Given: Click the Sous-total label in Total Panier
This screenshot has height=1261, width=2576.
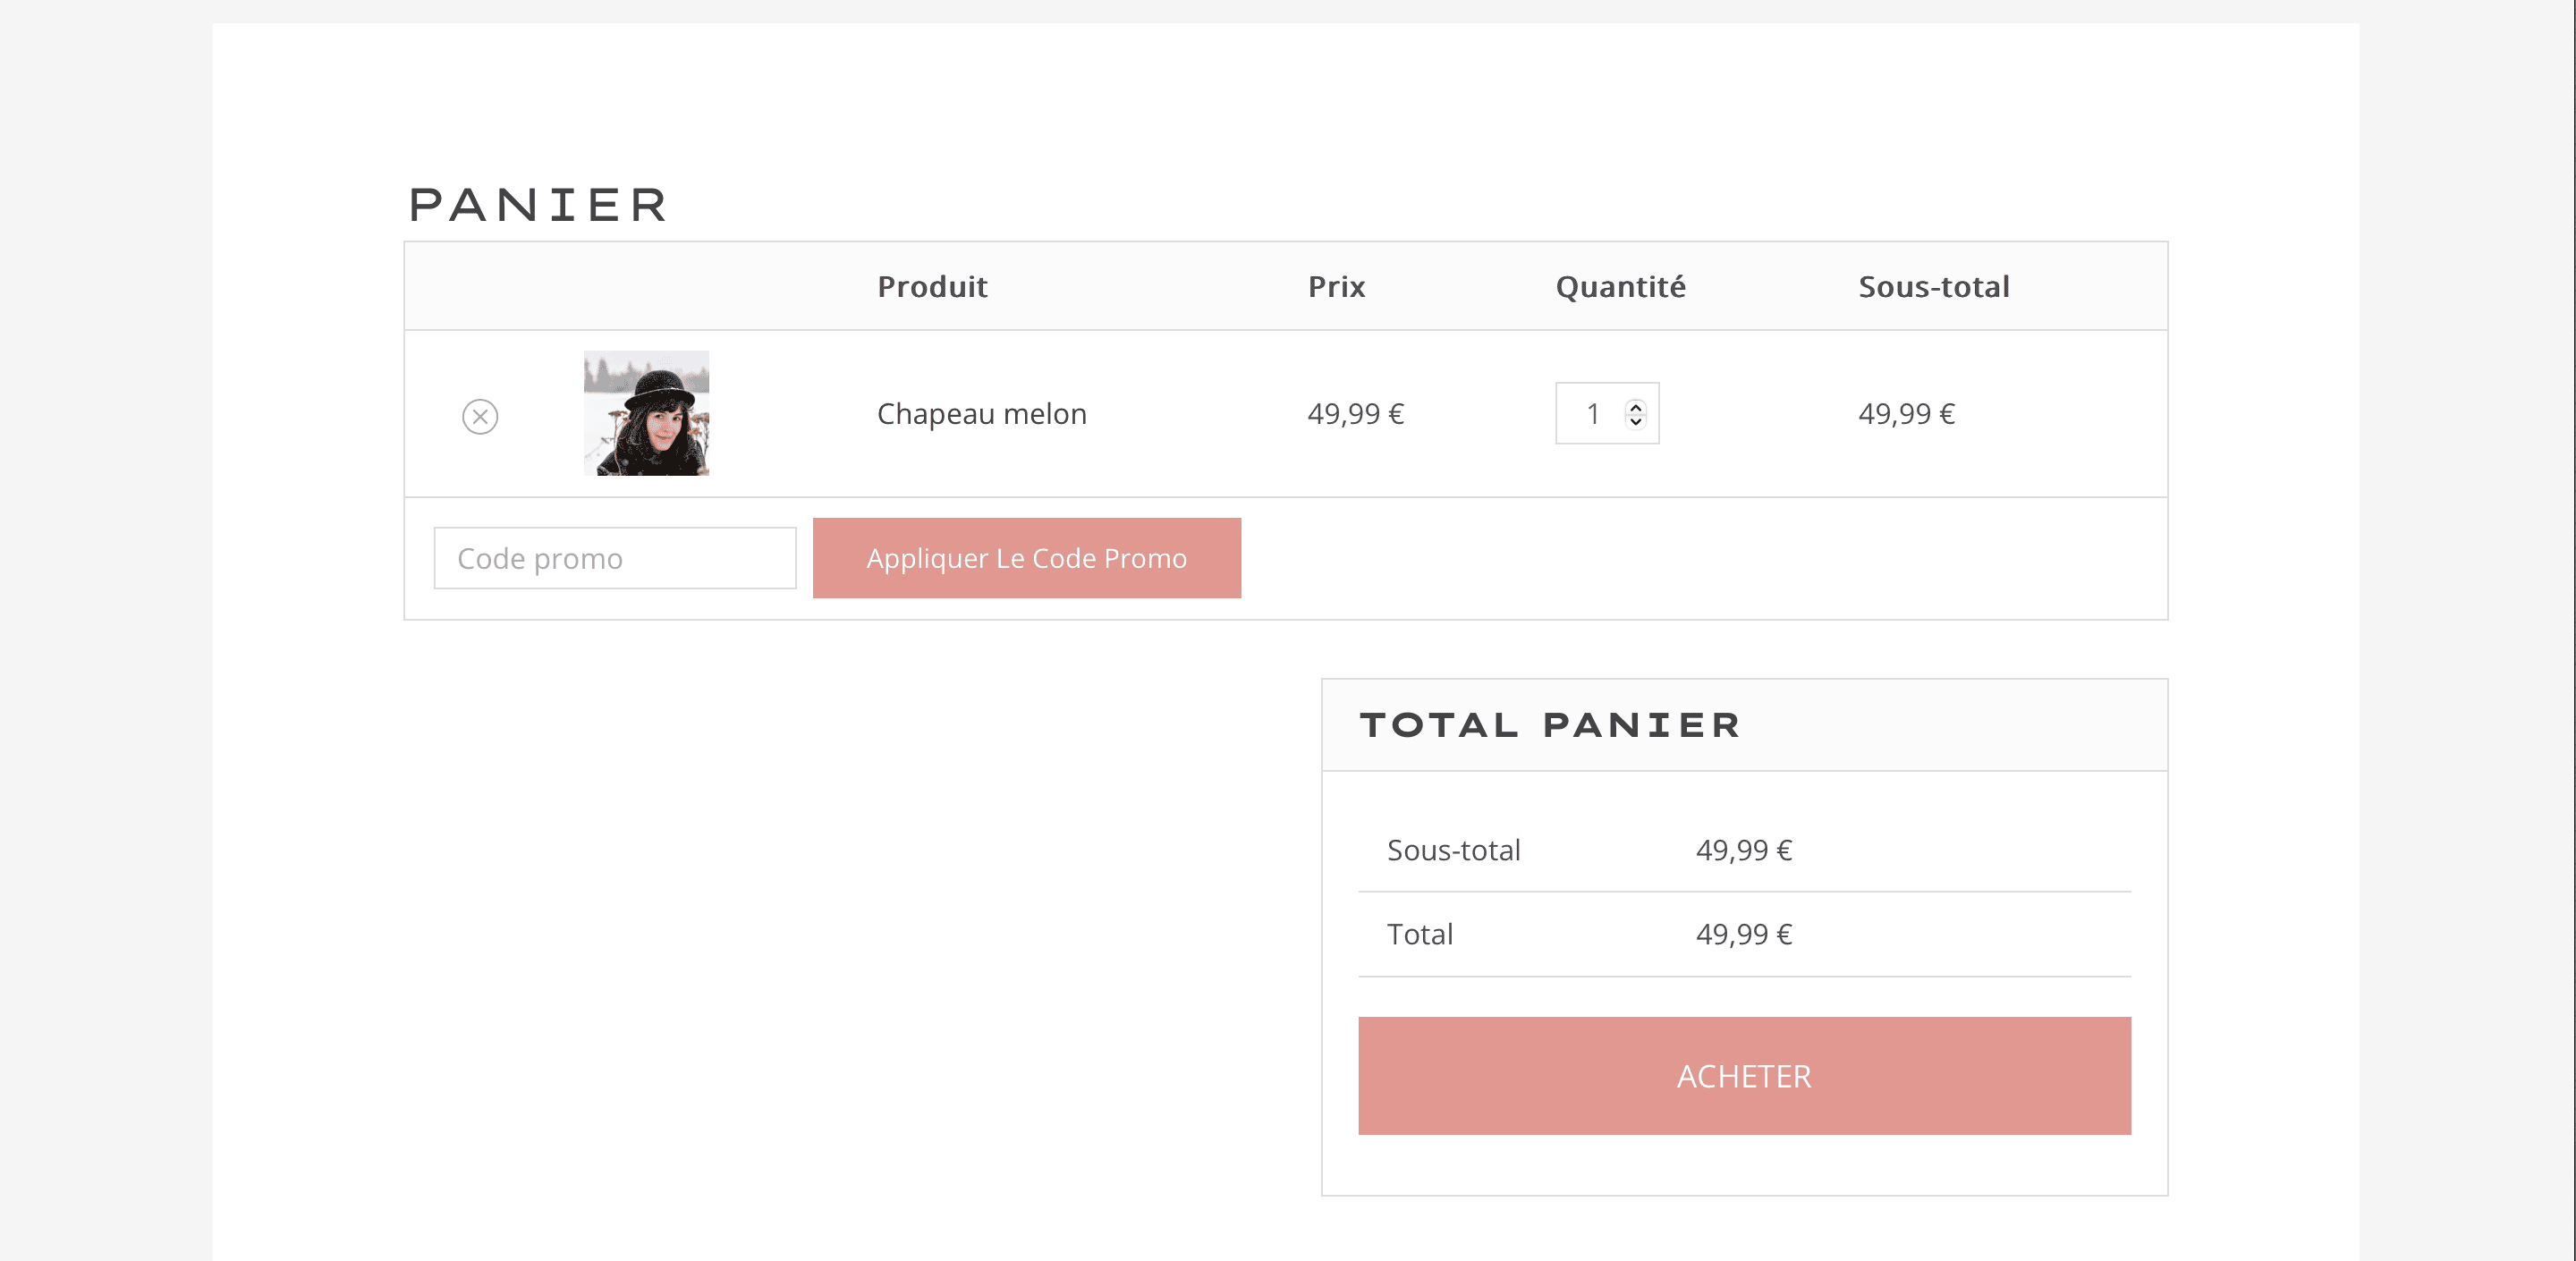Looking at the screenshot, I should tap(1453, 850).
